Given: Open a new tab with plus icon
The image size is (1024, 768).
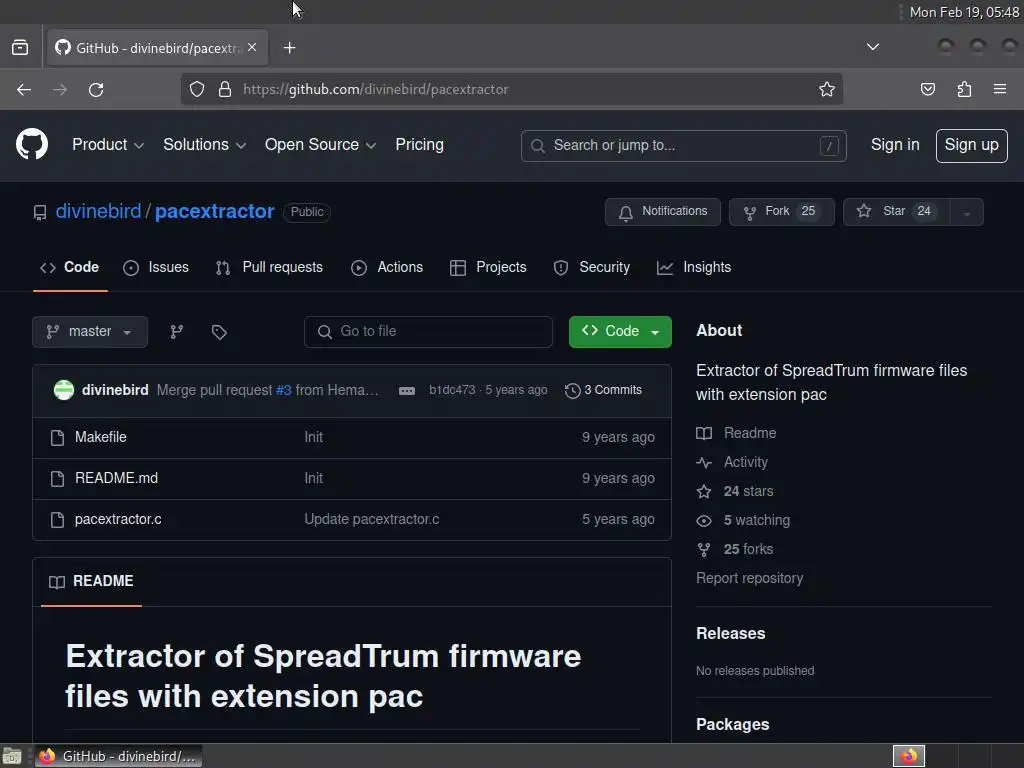Looking at the screenshot, I should tap(289, 48).
